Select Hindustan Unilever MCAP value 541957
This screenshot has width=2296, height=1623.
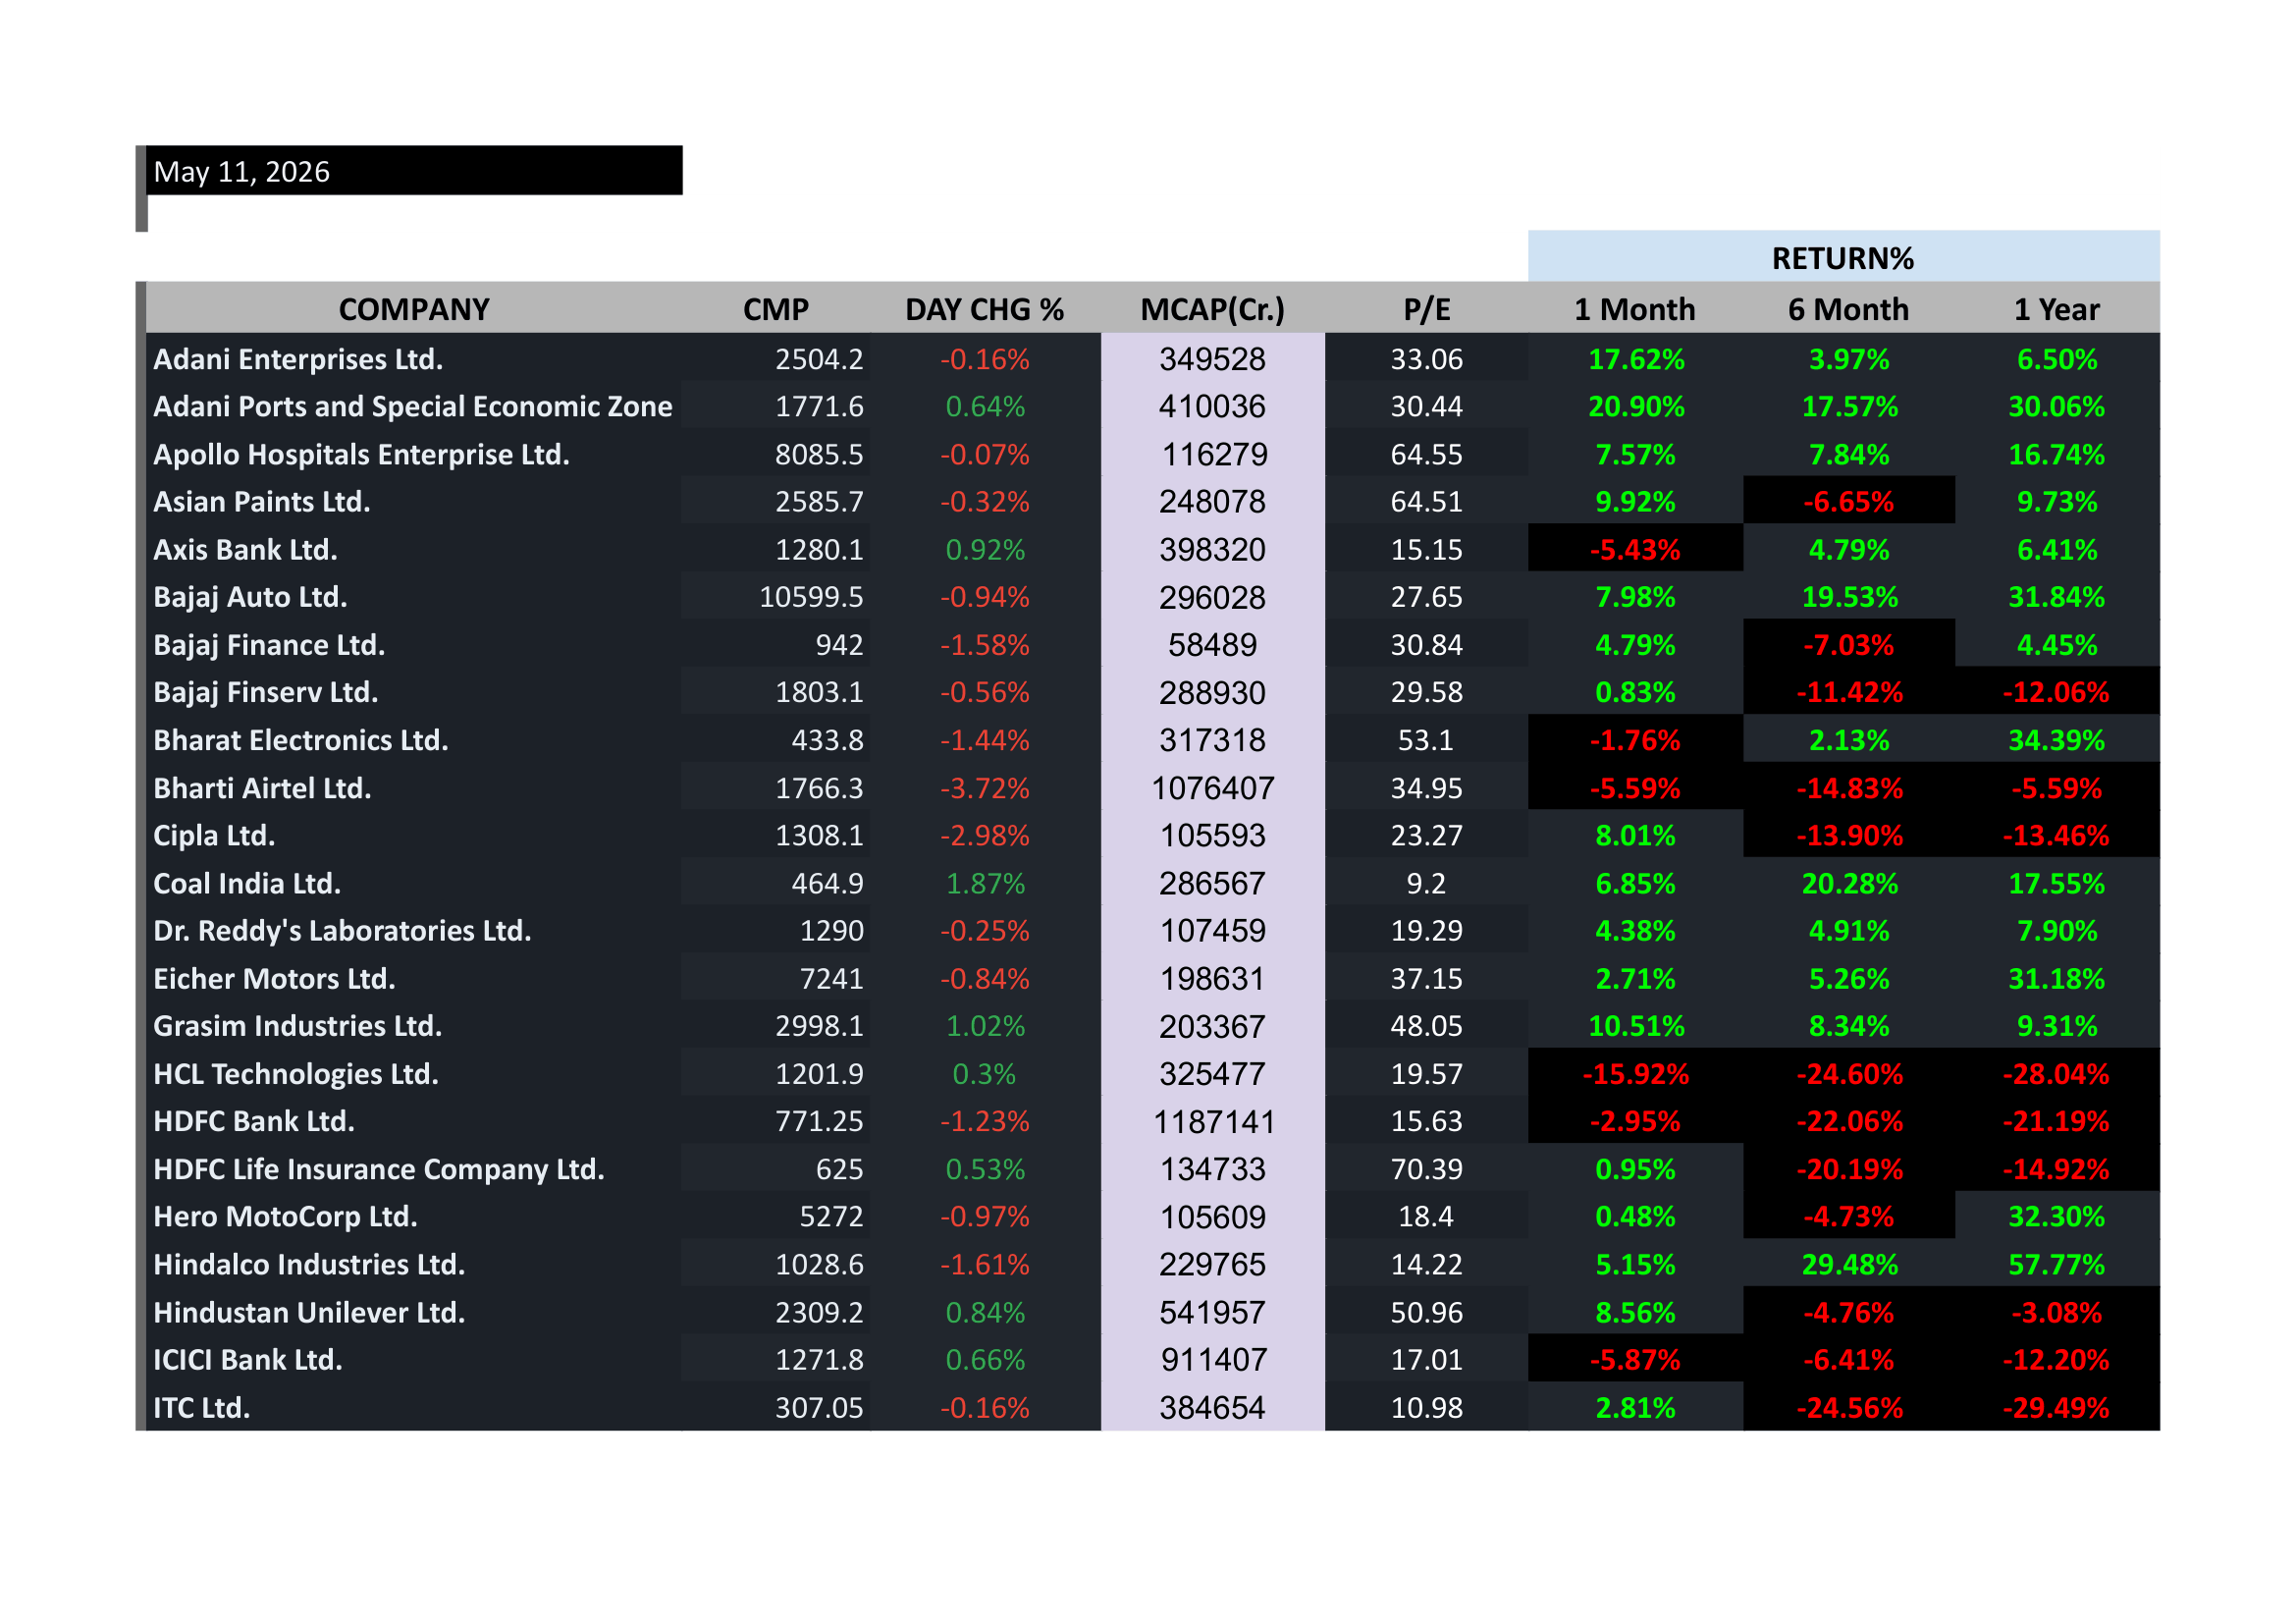coord(1213,1312)
